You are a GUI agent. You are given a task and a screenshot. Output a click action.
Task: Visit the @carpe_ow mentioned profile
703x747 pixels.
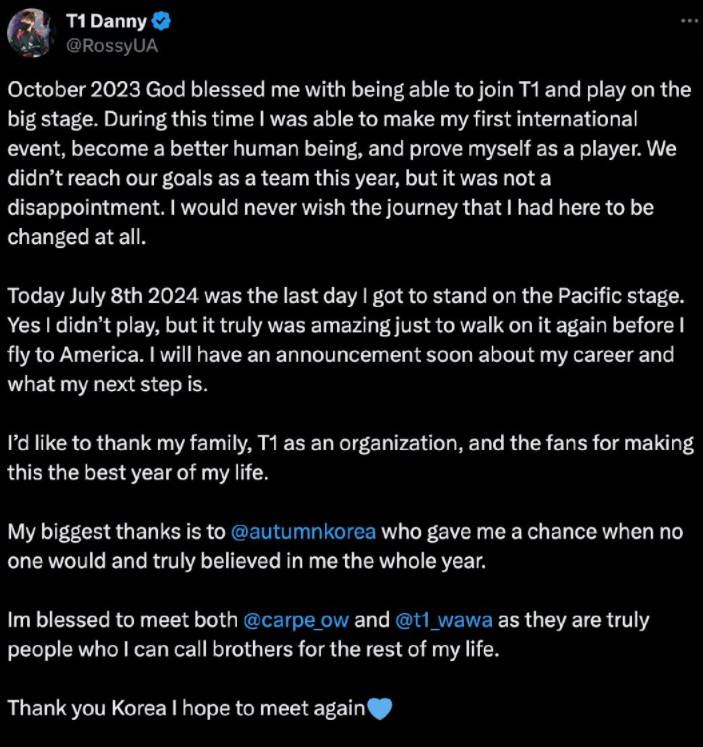[x=296, y=620]
